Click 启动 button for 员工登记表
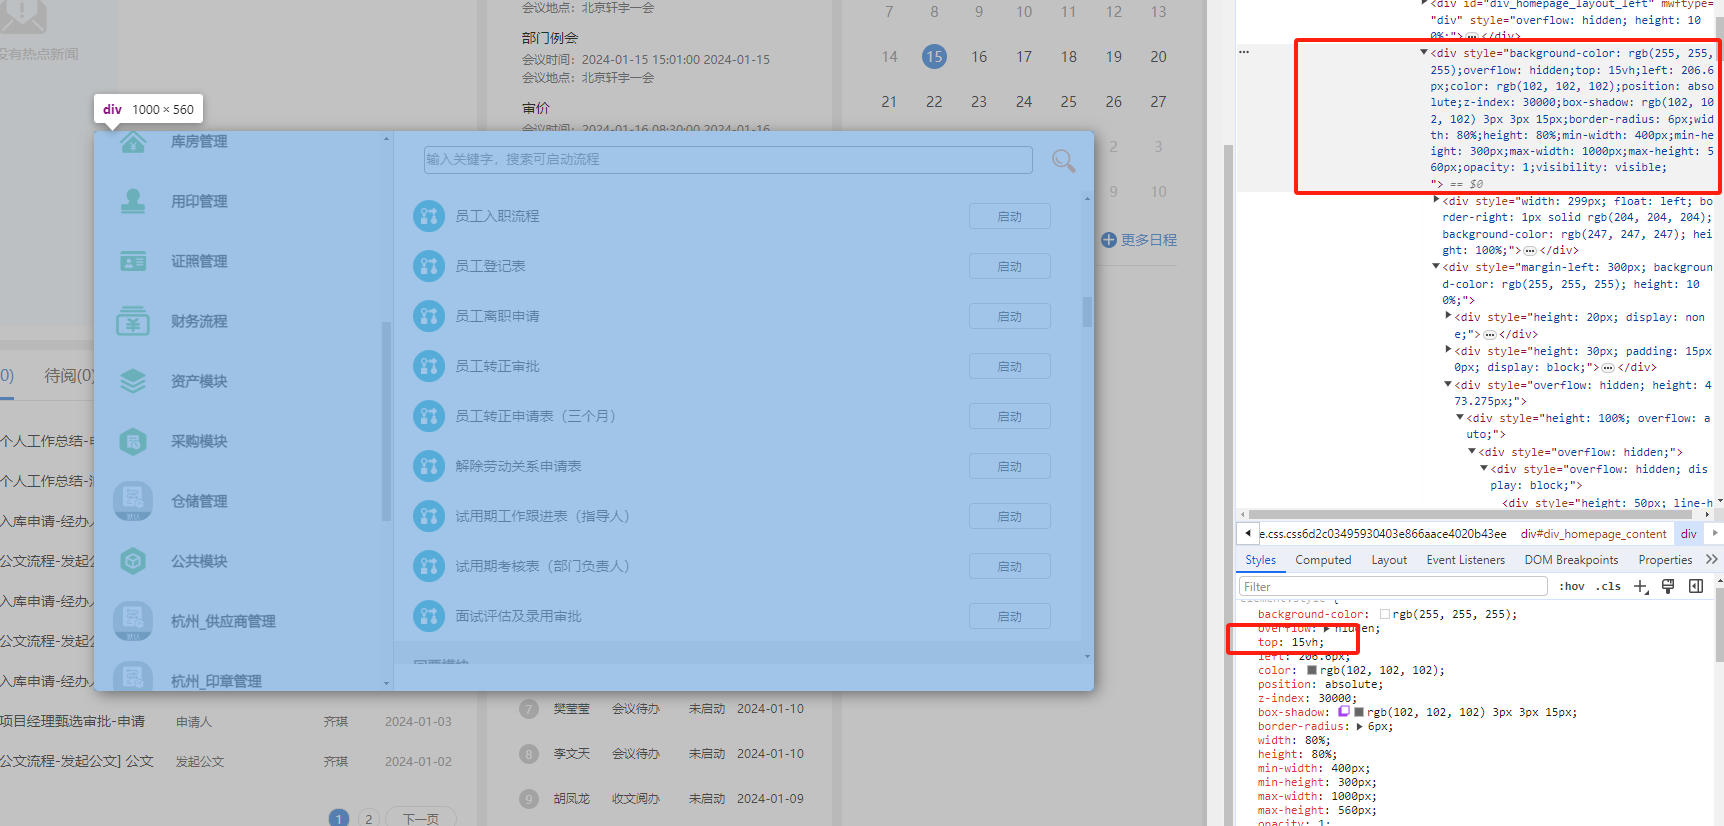Screen dimensions: 1724x826 click(x=1009, y=266)
